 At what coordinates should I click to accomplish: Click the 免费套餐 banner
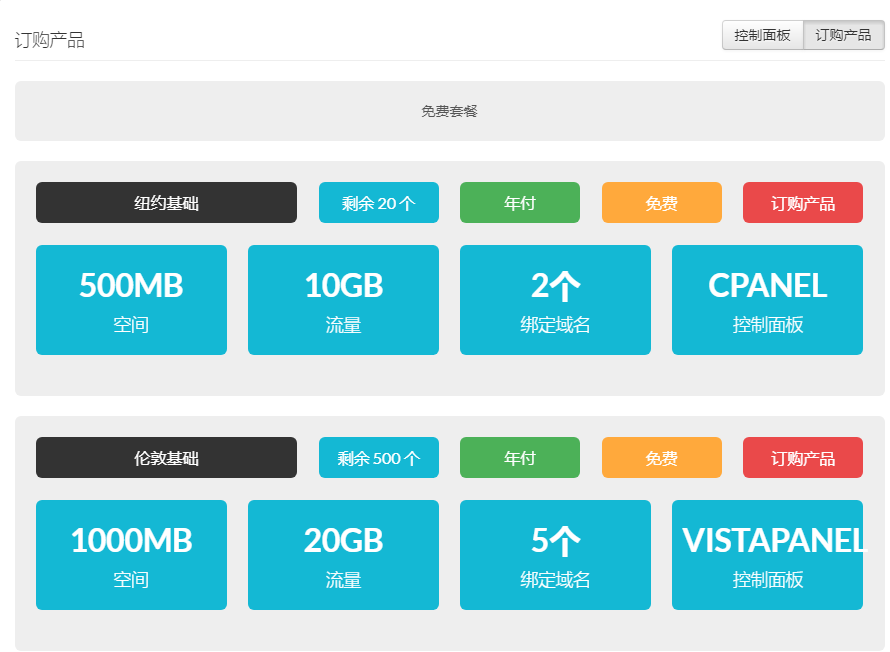[450, 111]
